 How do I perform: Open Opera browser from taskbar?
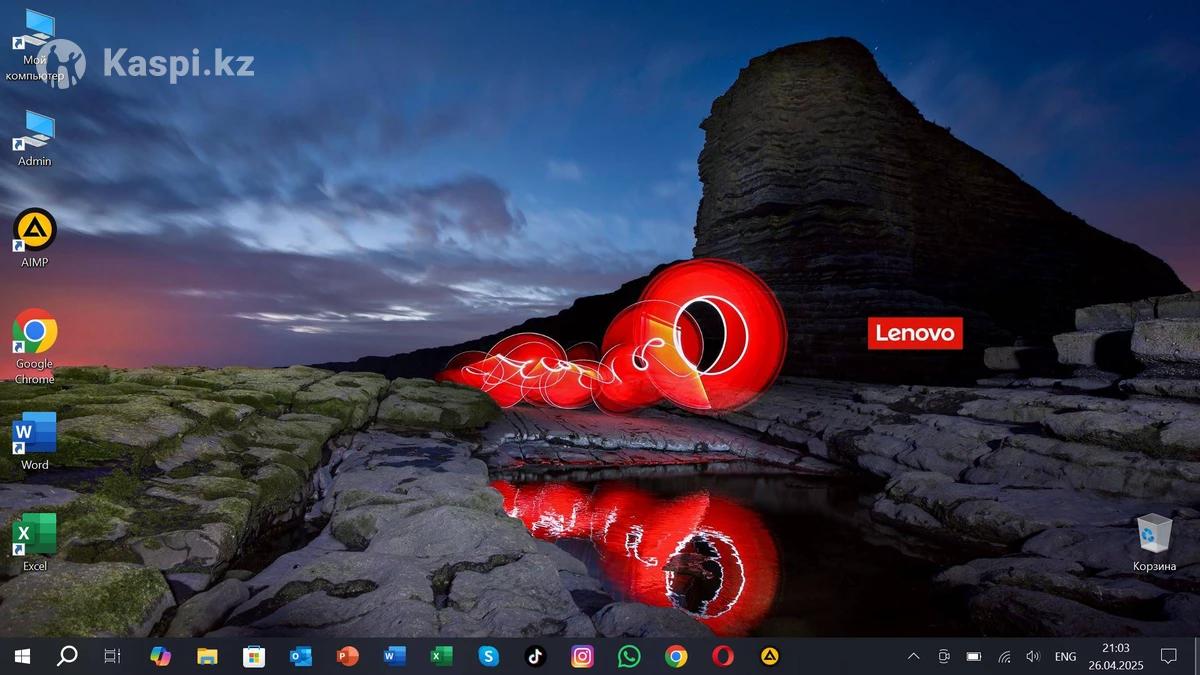click(x=723, y=656)
